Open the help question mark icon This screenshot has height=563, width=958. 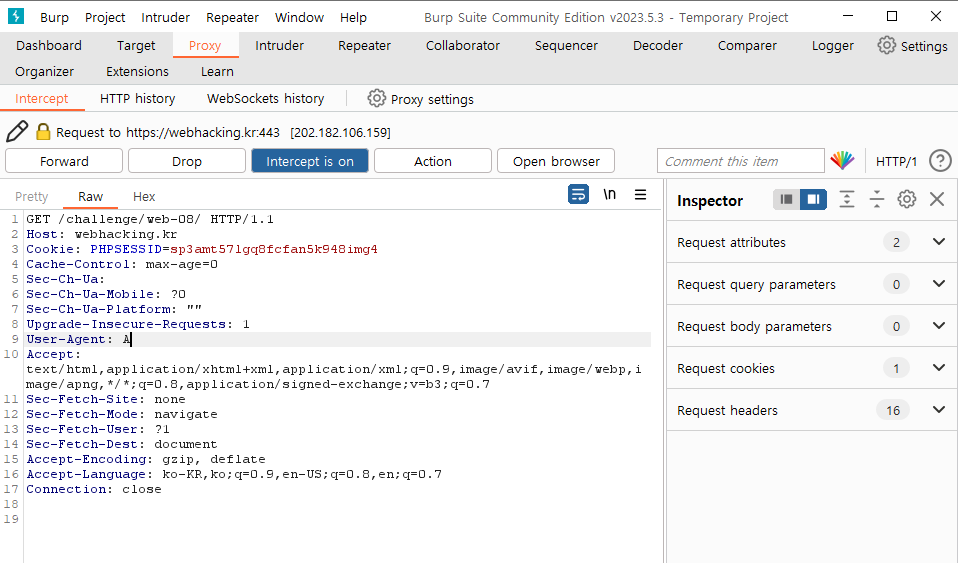(x=940, y=161)
